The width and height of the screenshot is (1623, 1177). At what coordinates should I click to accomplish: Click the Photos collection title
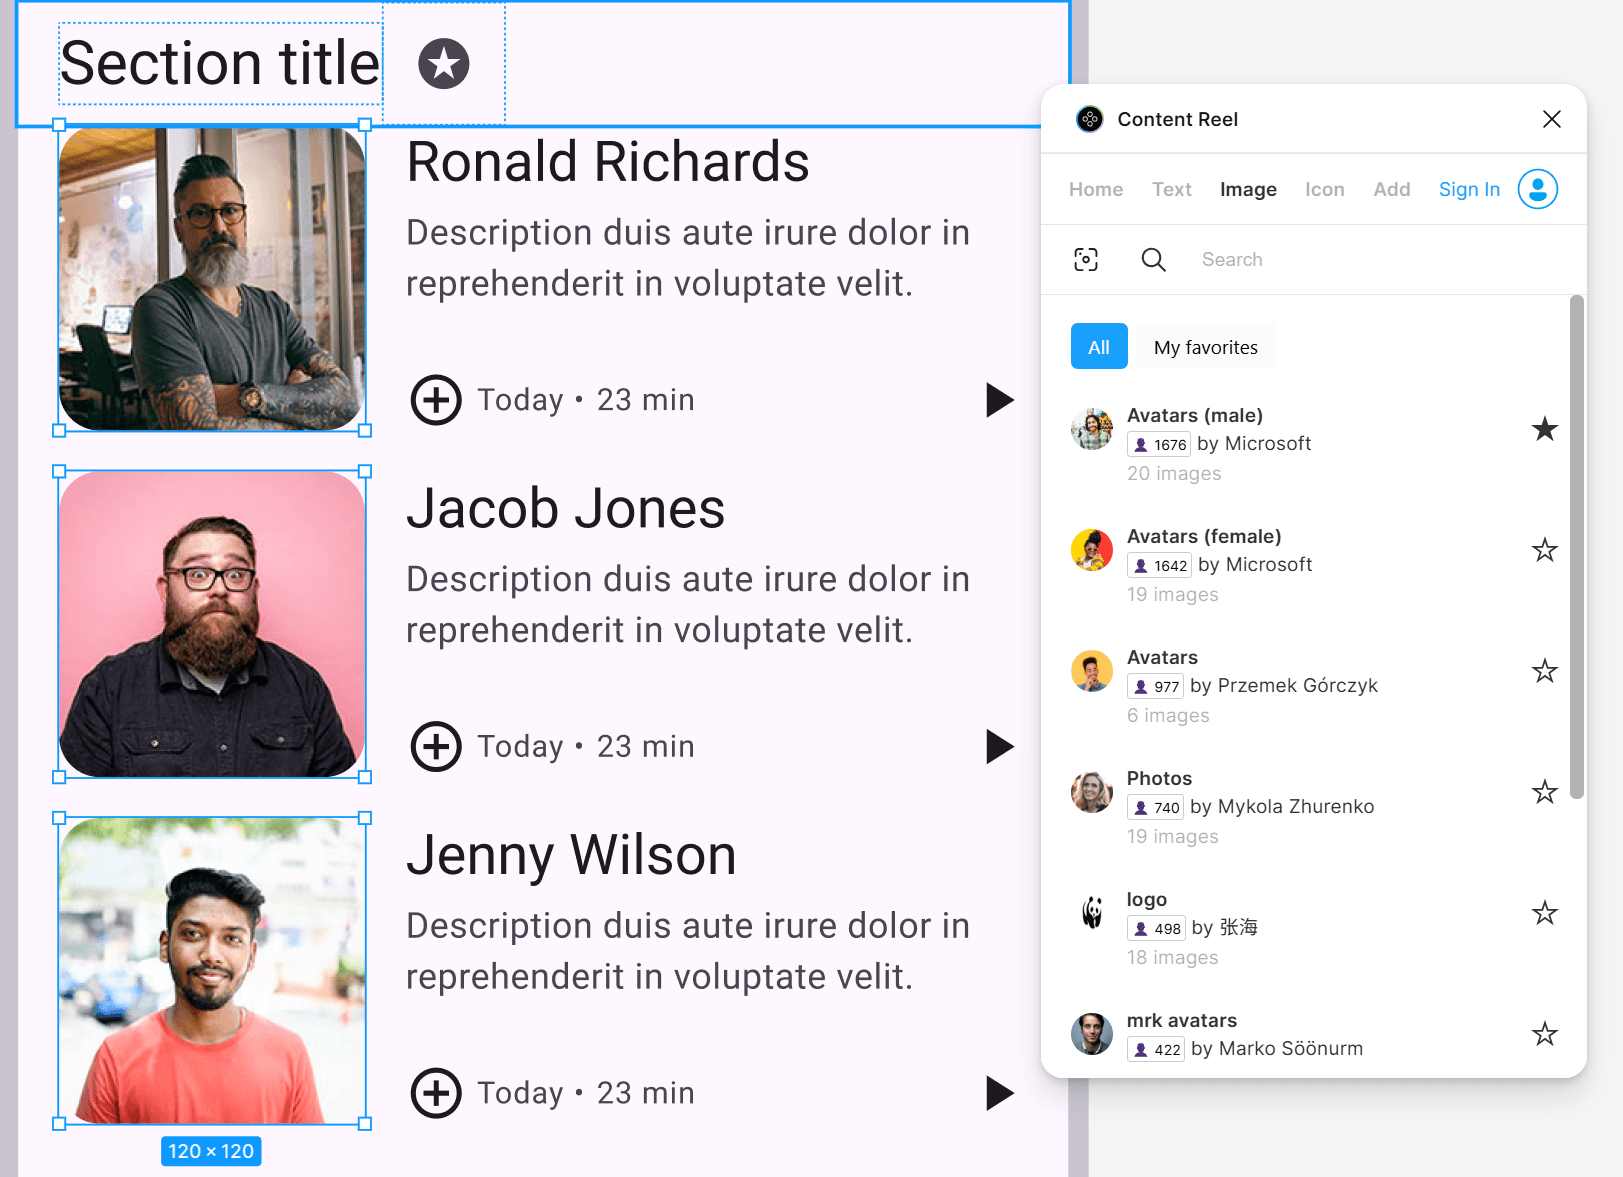click(x=1159, y=778)
